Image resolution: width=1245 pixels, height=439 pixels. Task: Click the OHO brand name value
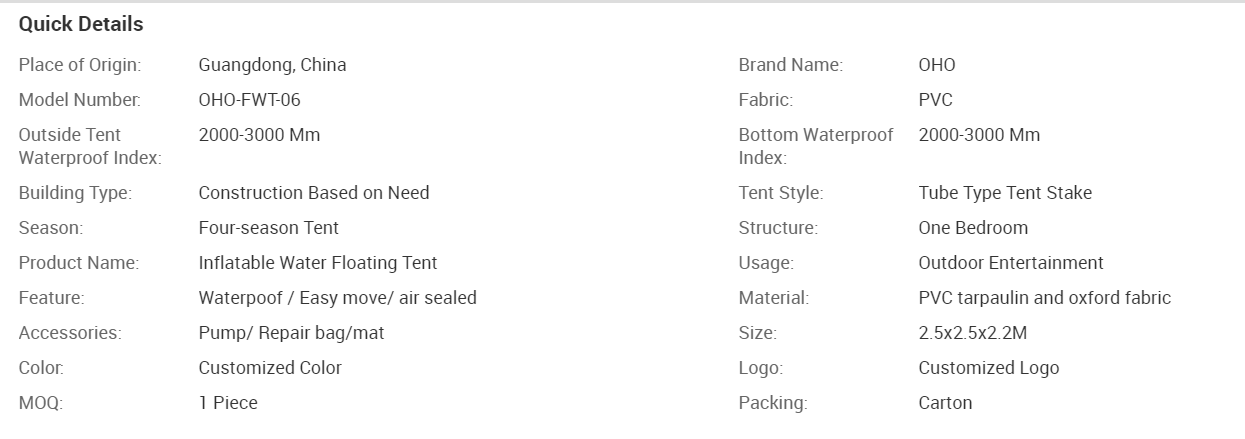[937, 65]
